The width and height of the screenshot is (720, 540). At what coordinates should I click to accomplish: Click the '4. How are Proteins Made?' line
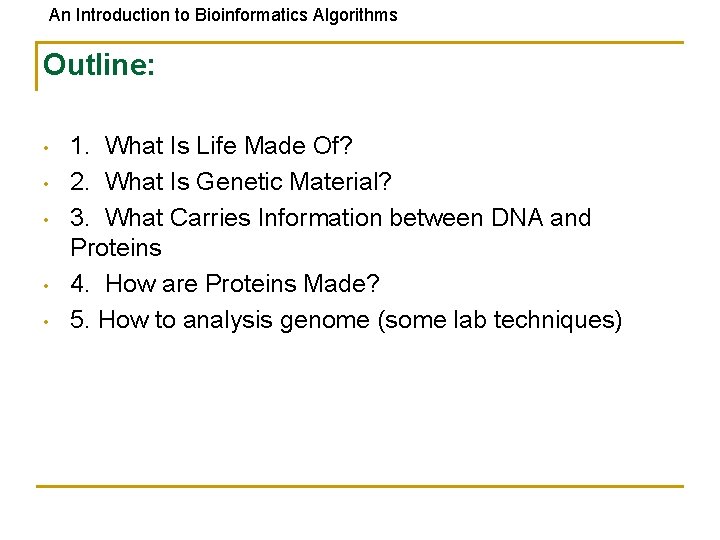coord(225,284)
